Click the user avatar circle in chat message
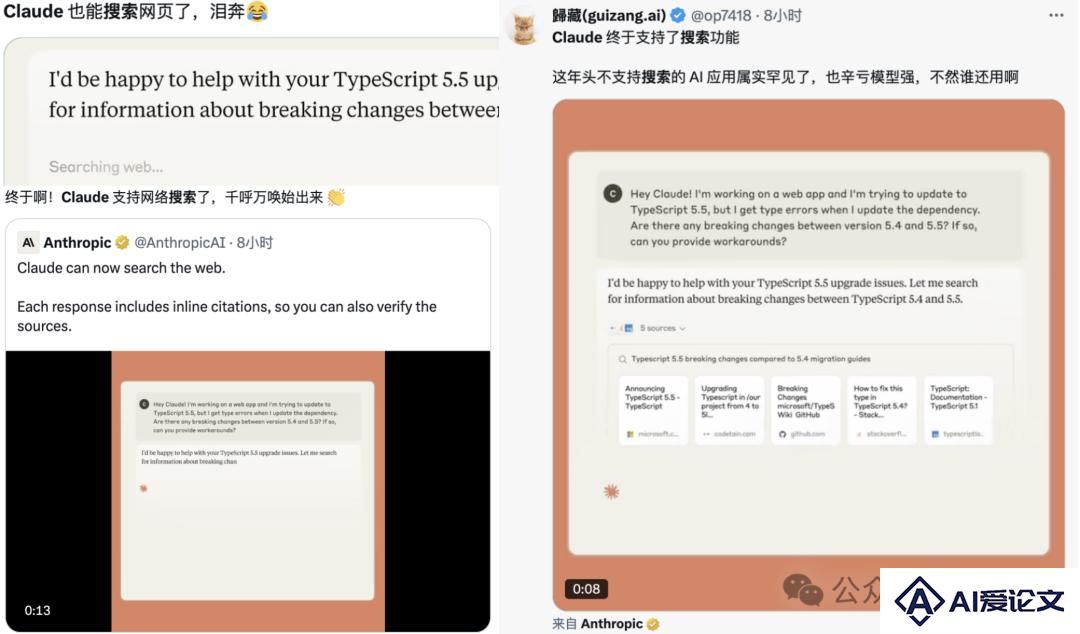Image resolution: width=1080 pixels, height=634 pixels. pyautogui.click(x=612, y=194)
